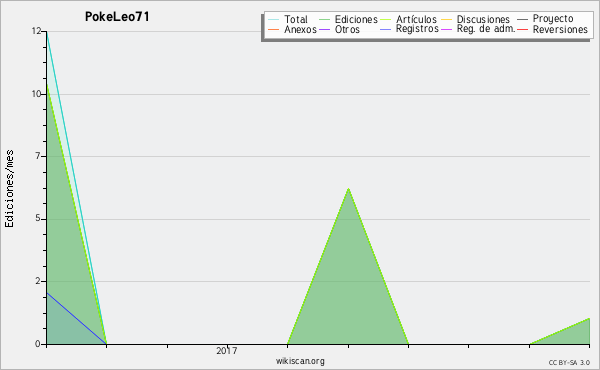
Task: Click the y-axis value 2
Action: 38,281
